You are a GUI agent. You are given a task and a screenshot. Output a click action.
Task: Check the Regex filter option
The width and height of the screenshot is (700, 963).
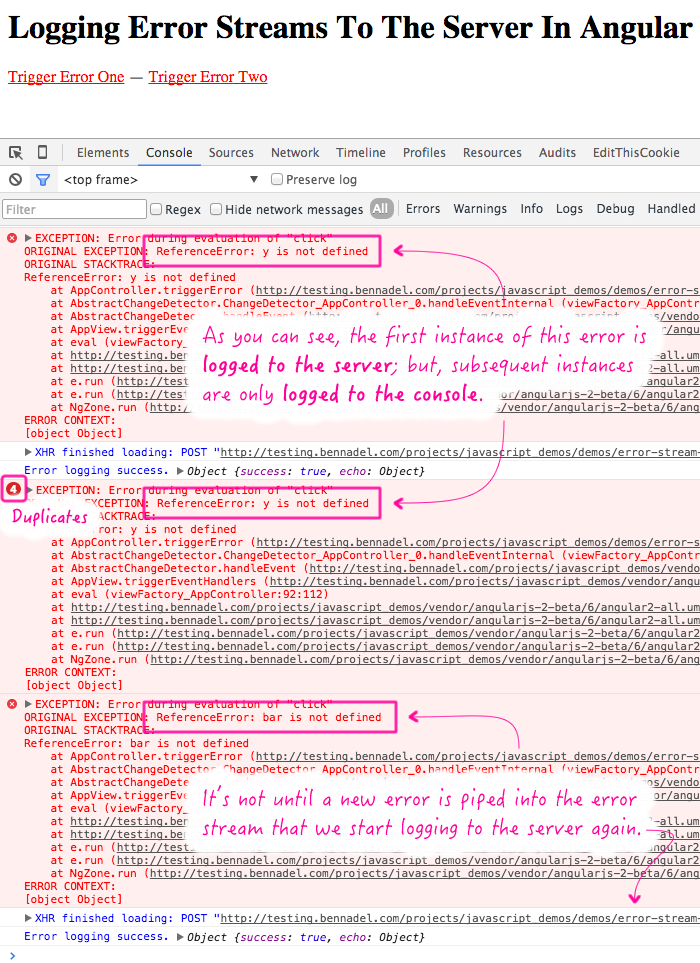(x=156, y=209)
